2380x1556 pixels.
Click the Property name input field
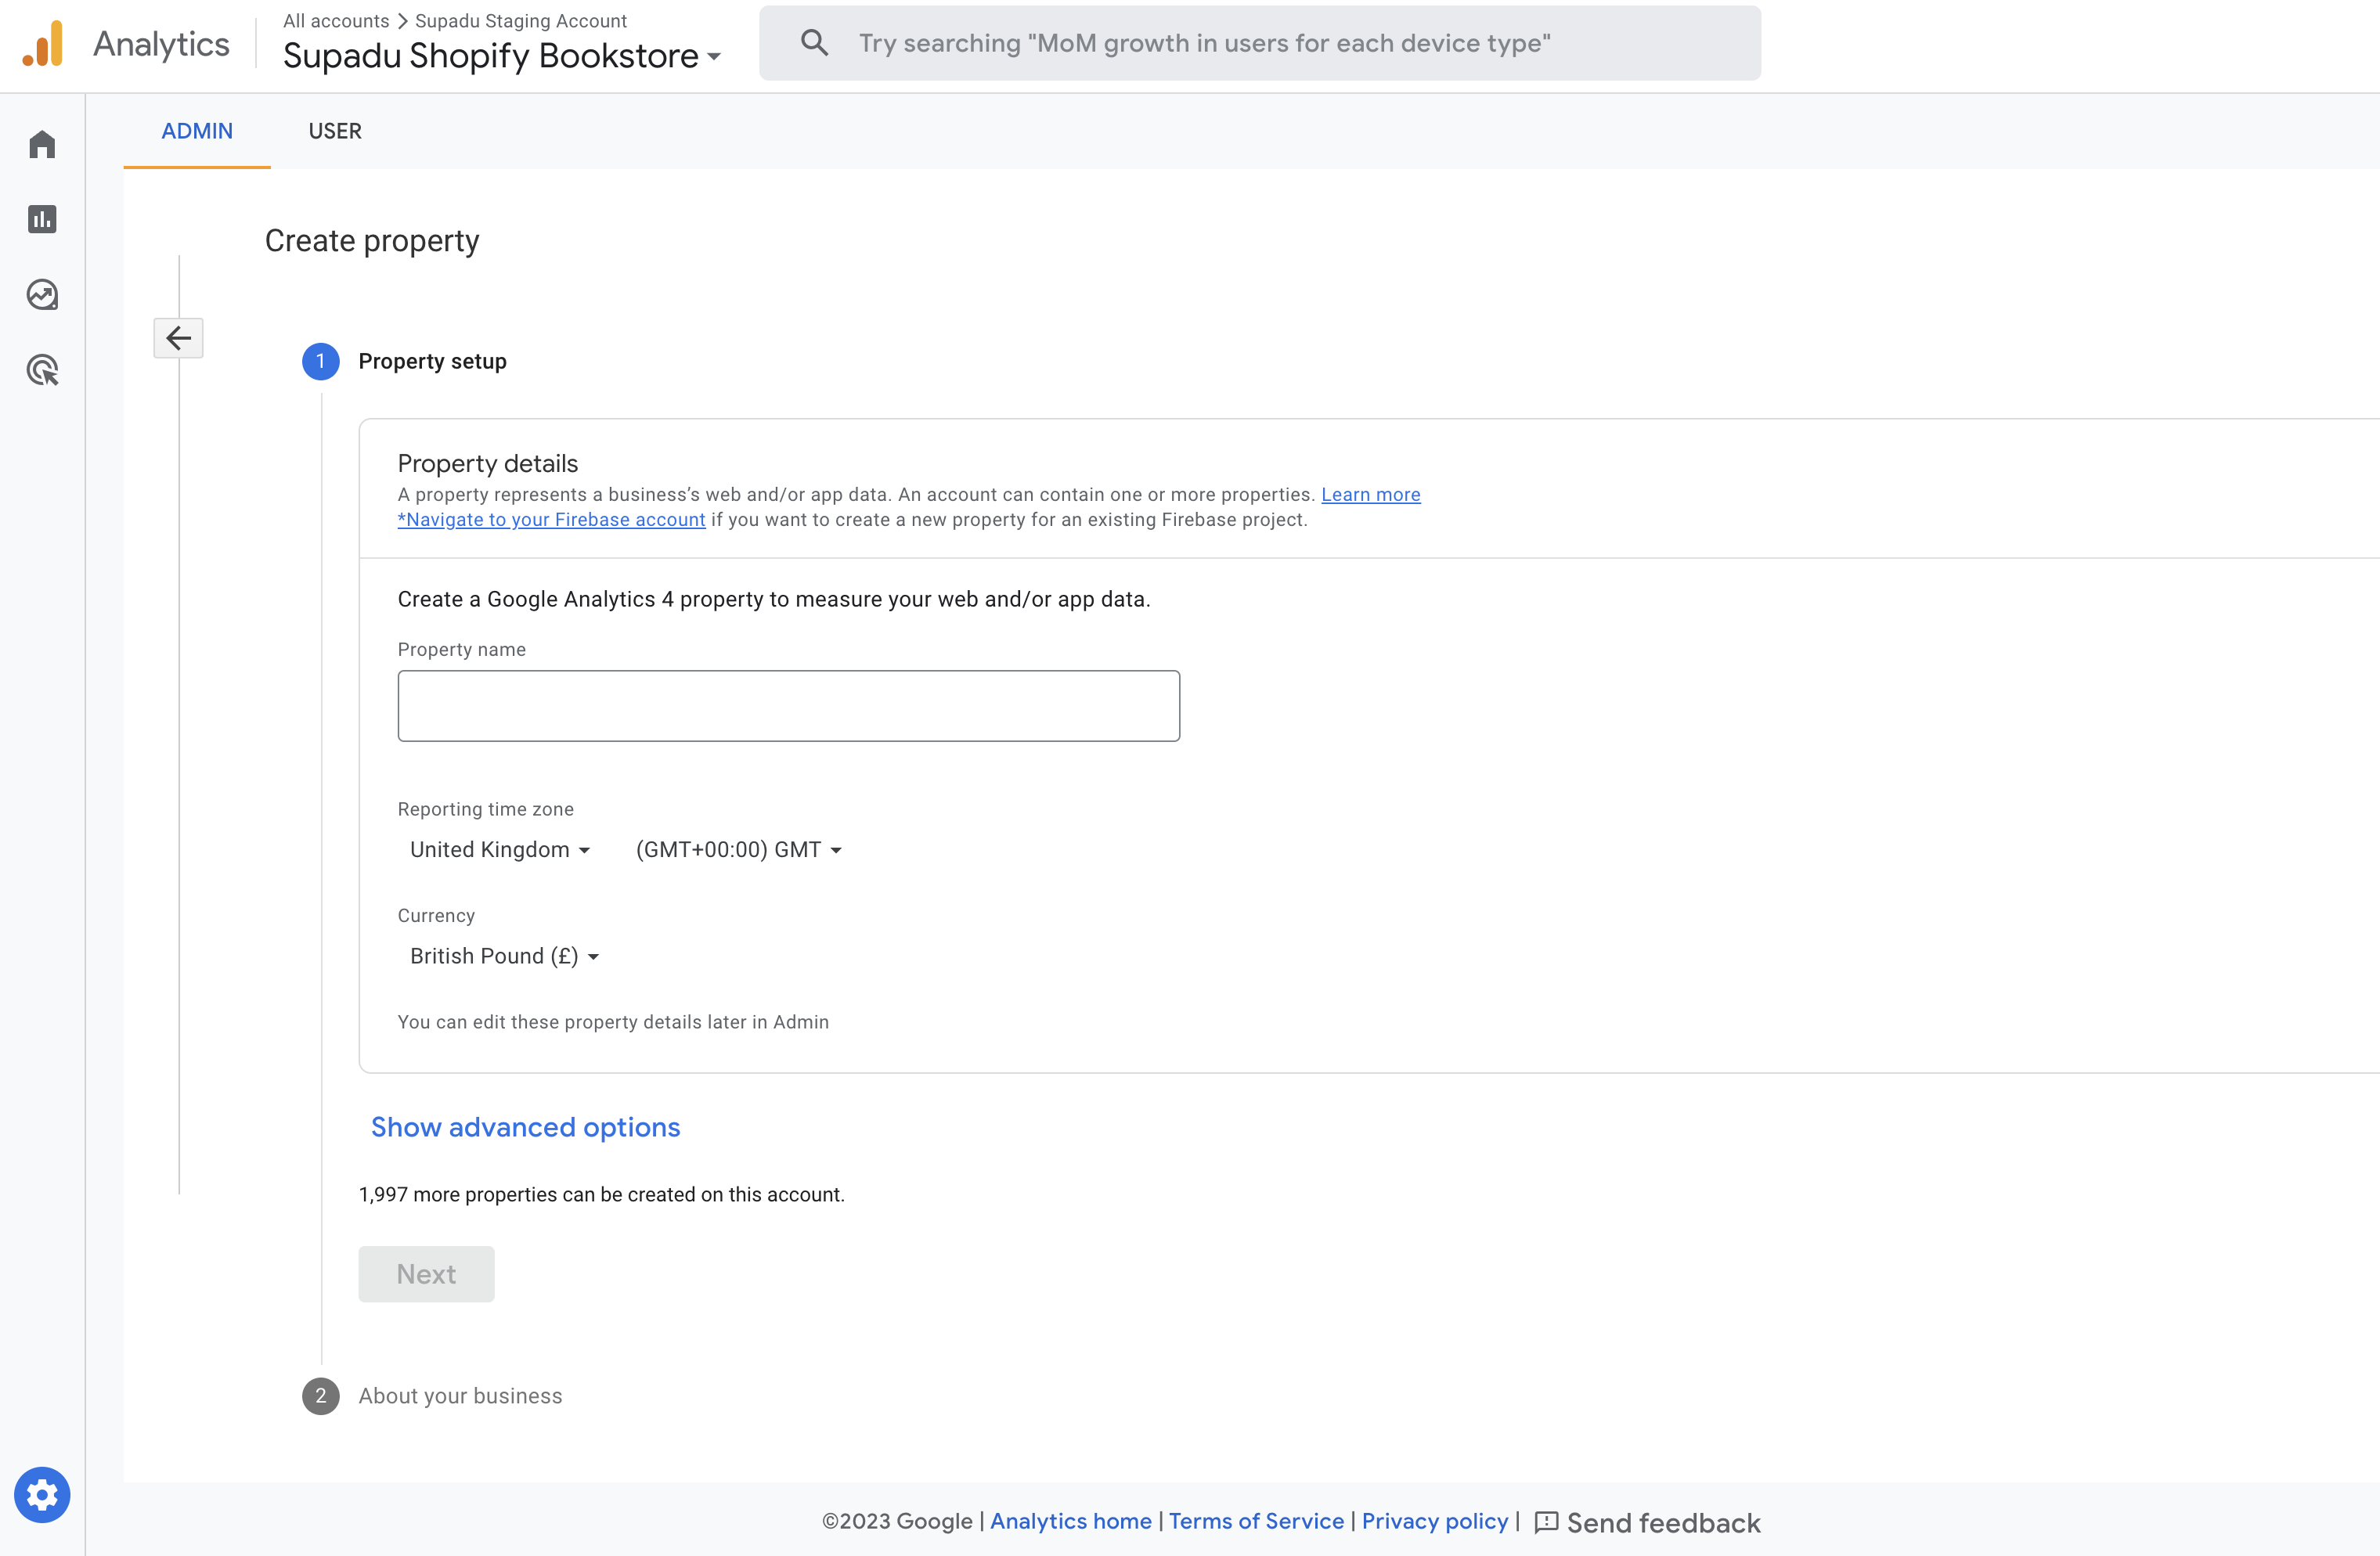coord(788,705)
